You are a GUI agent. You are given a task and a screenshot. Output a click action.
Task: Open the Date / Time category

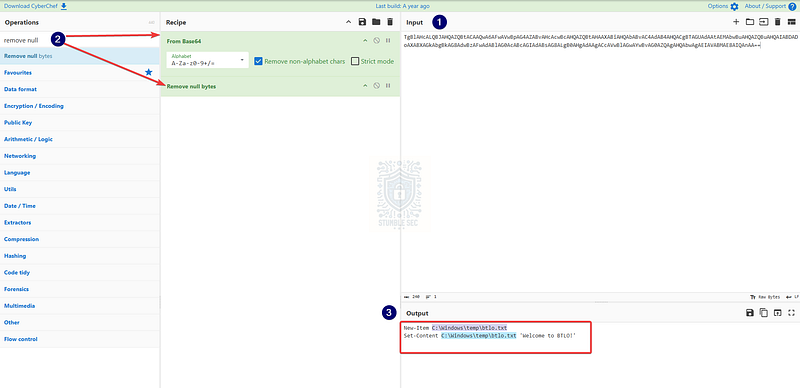coord(80,206)
